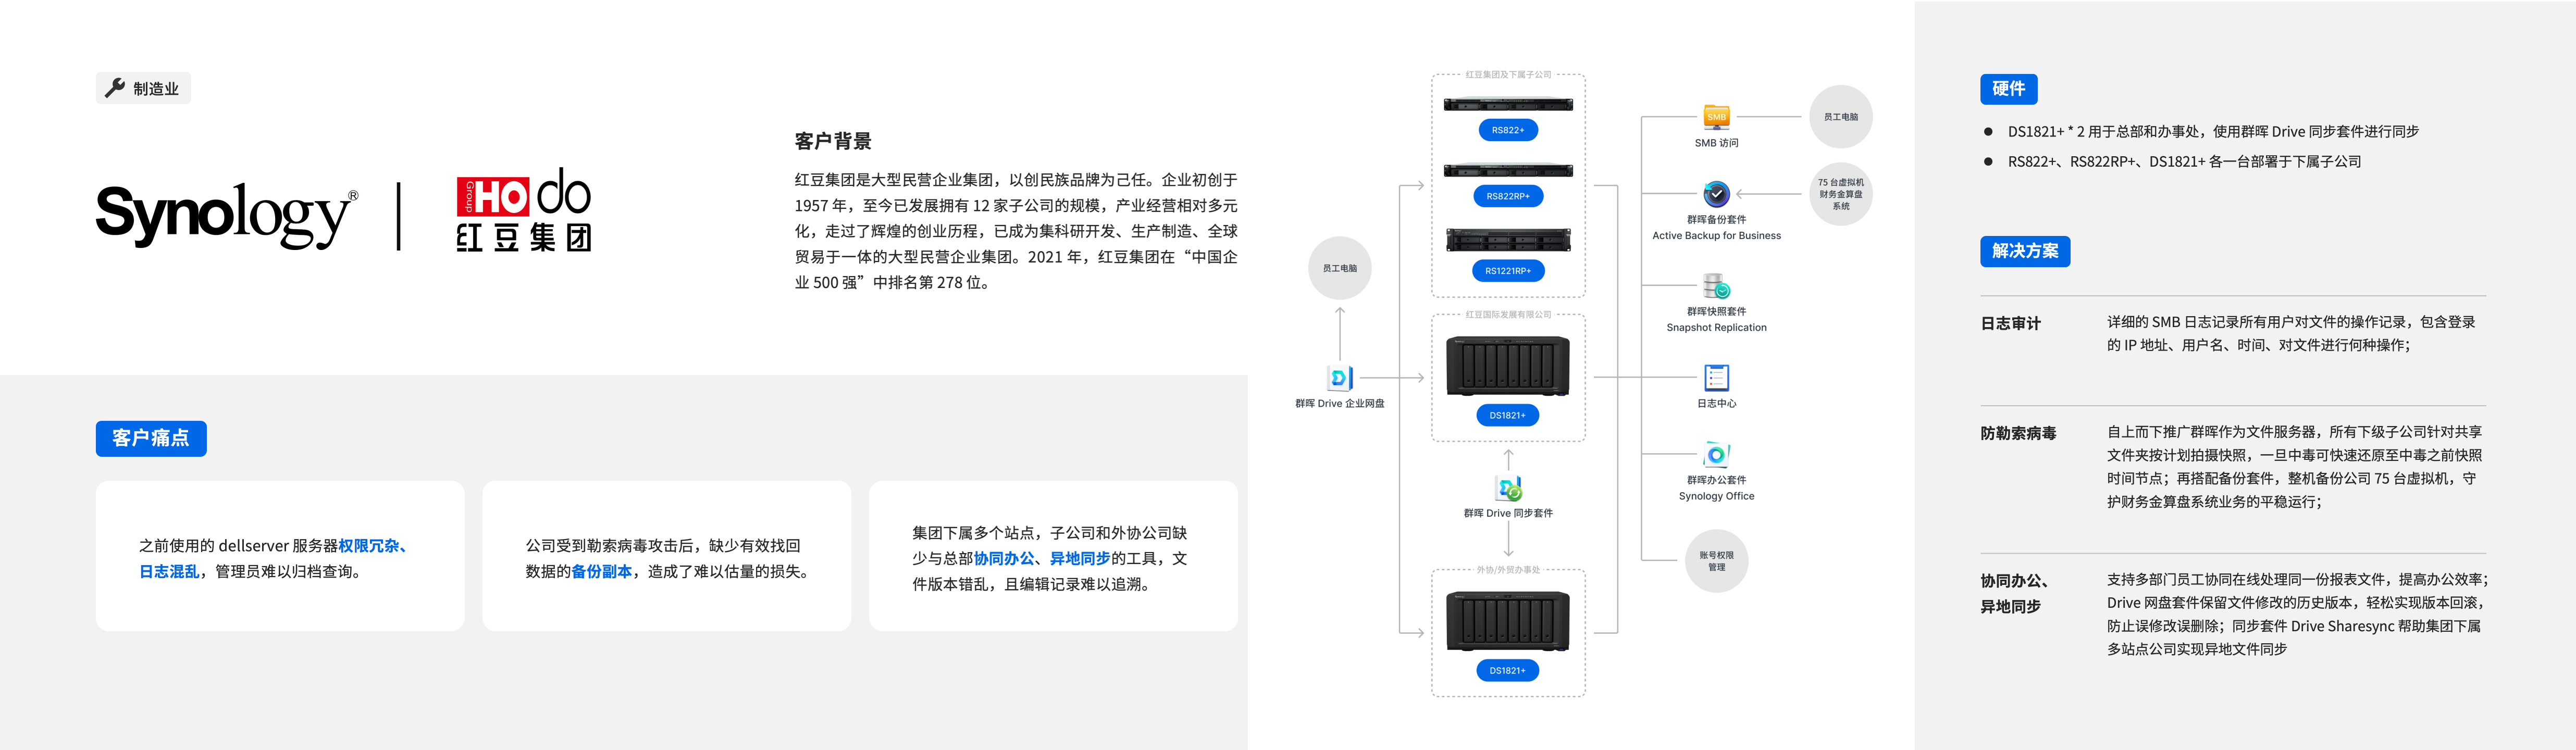Click the highlighted text 异地同步 in pain points

pyautogui.click(x=1080, y=558)
